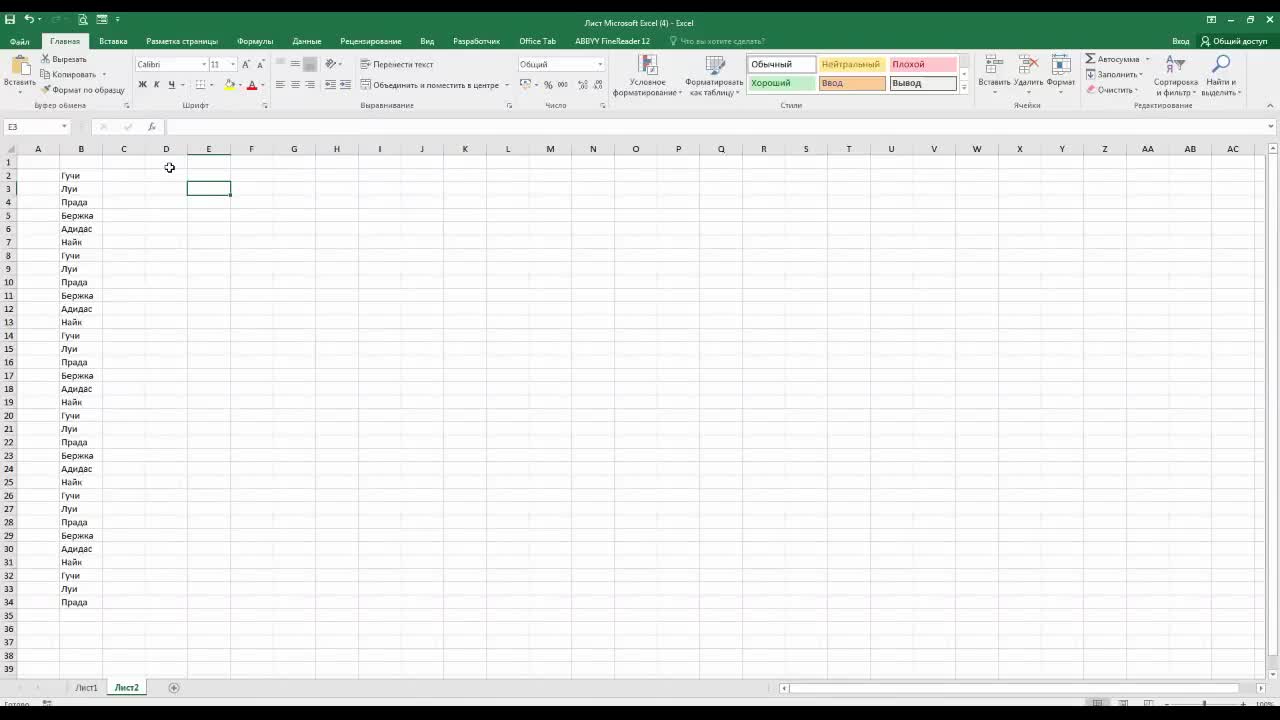This screenshot has height=720, width=1280.
Task: Apply comma thousands separator format
Action: tap(562, 85)
